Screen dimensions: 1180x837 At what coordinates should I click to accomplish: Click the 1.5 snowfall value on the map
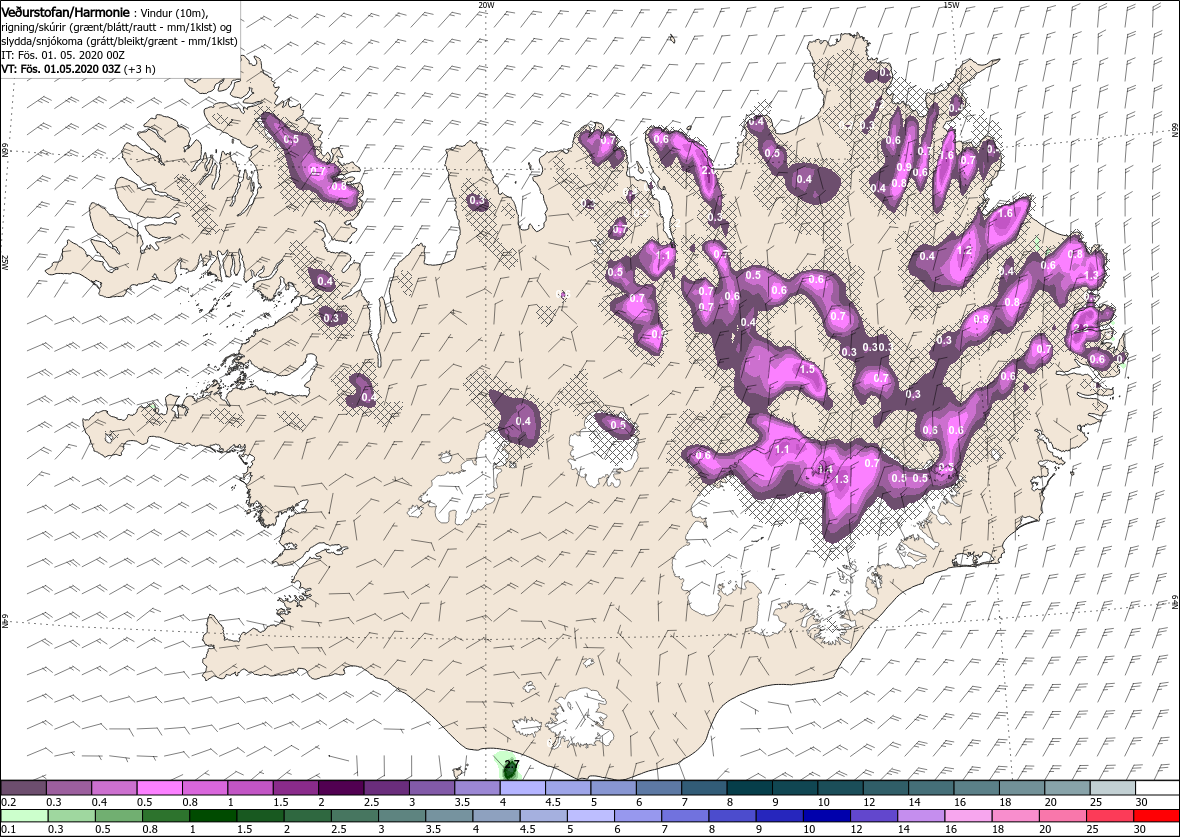807,370
